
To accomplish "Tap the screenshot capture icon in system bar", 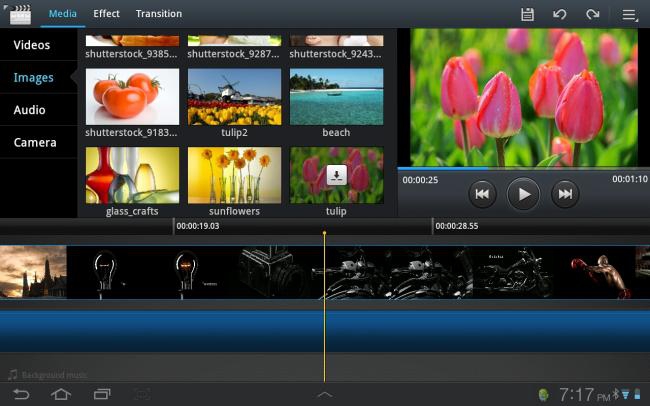I will [x=142, y=394].
